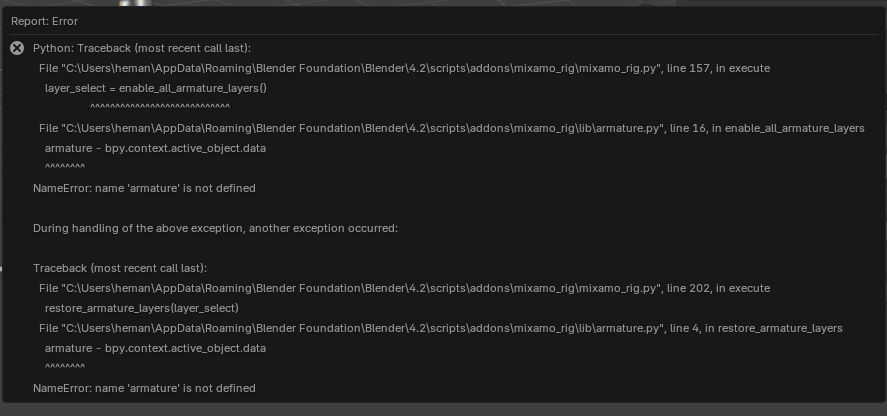887x416 pixels.
Task: Click the error X icon in report
Action: click(x=17, y=48)
